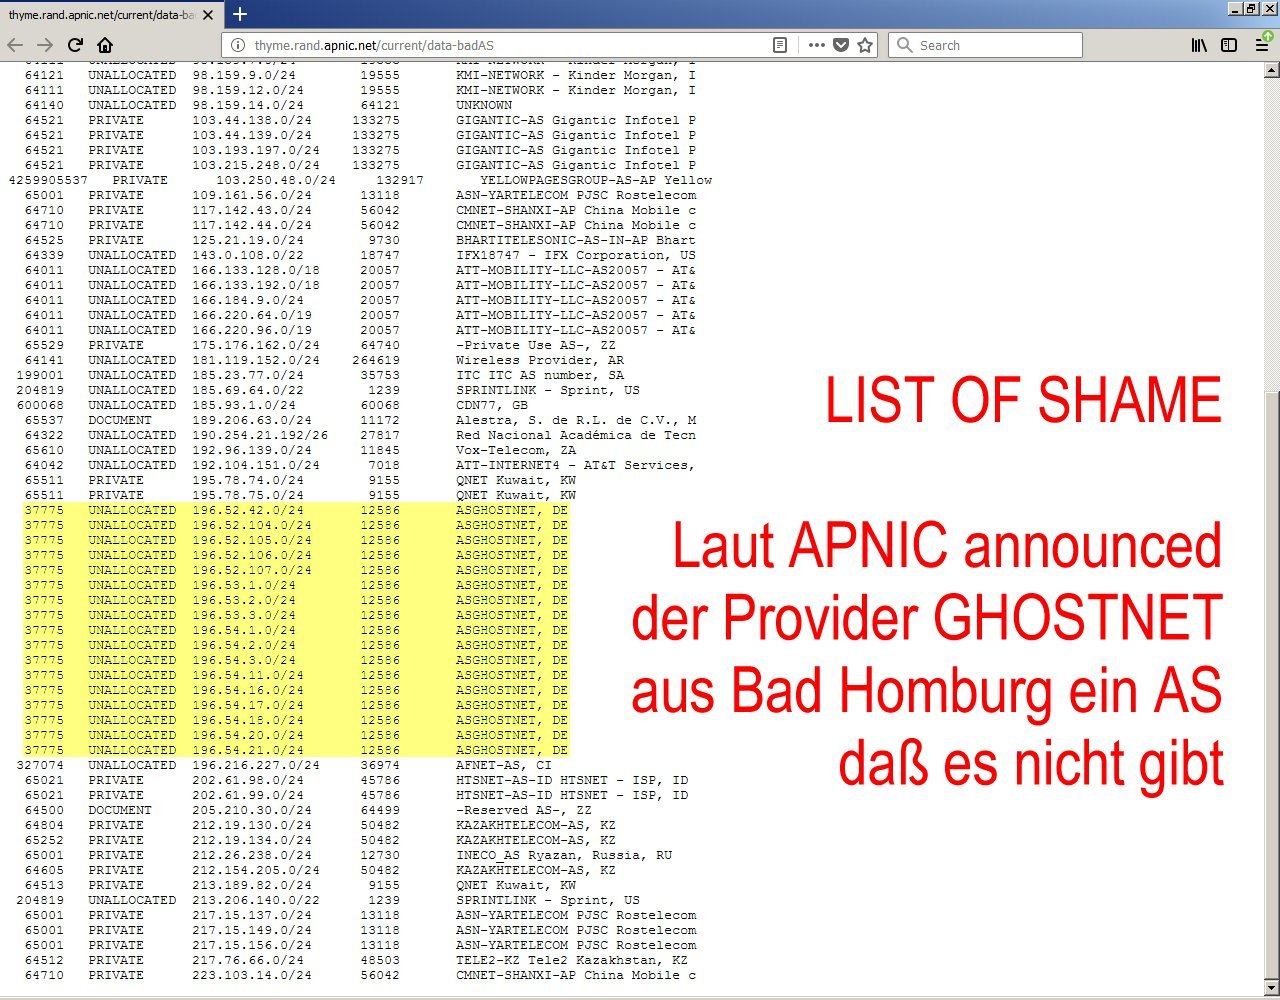Click prefix 143.0.108.0/22

coord(248,255)
